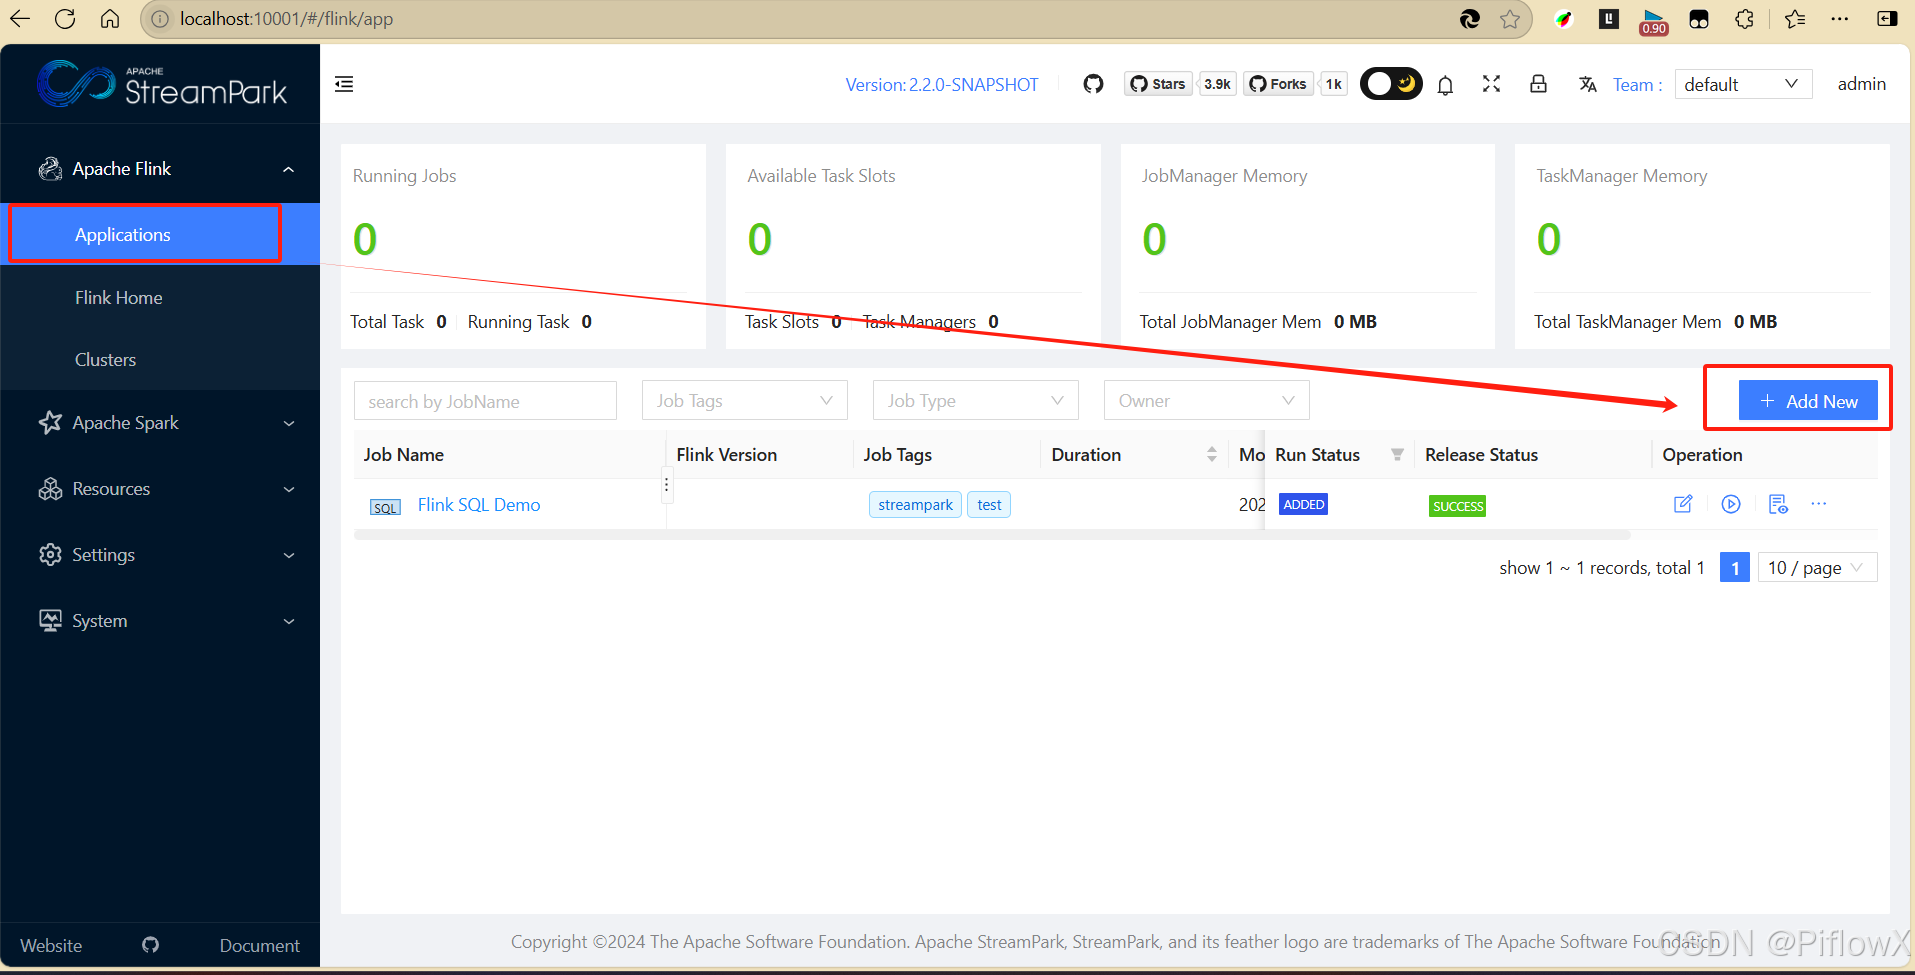Click the System monitor icon

coord(50,620)
